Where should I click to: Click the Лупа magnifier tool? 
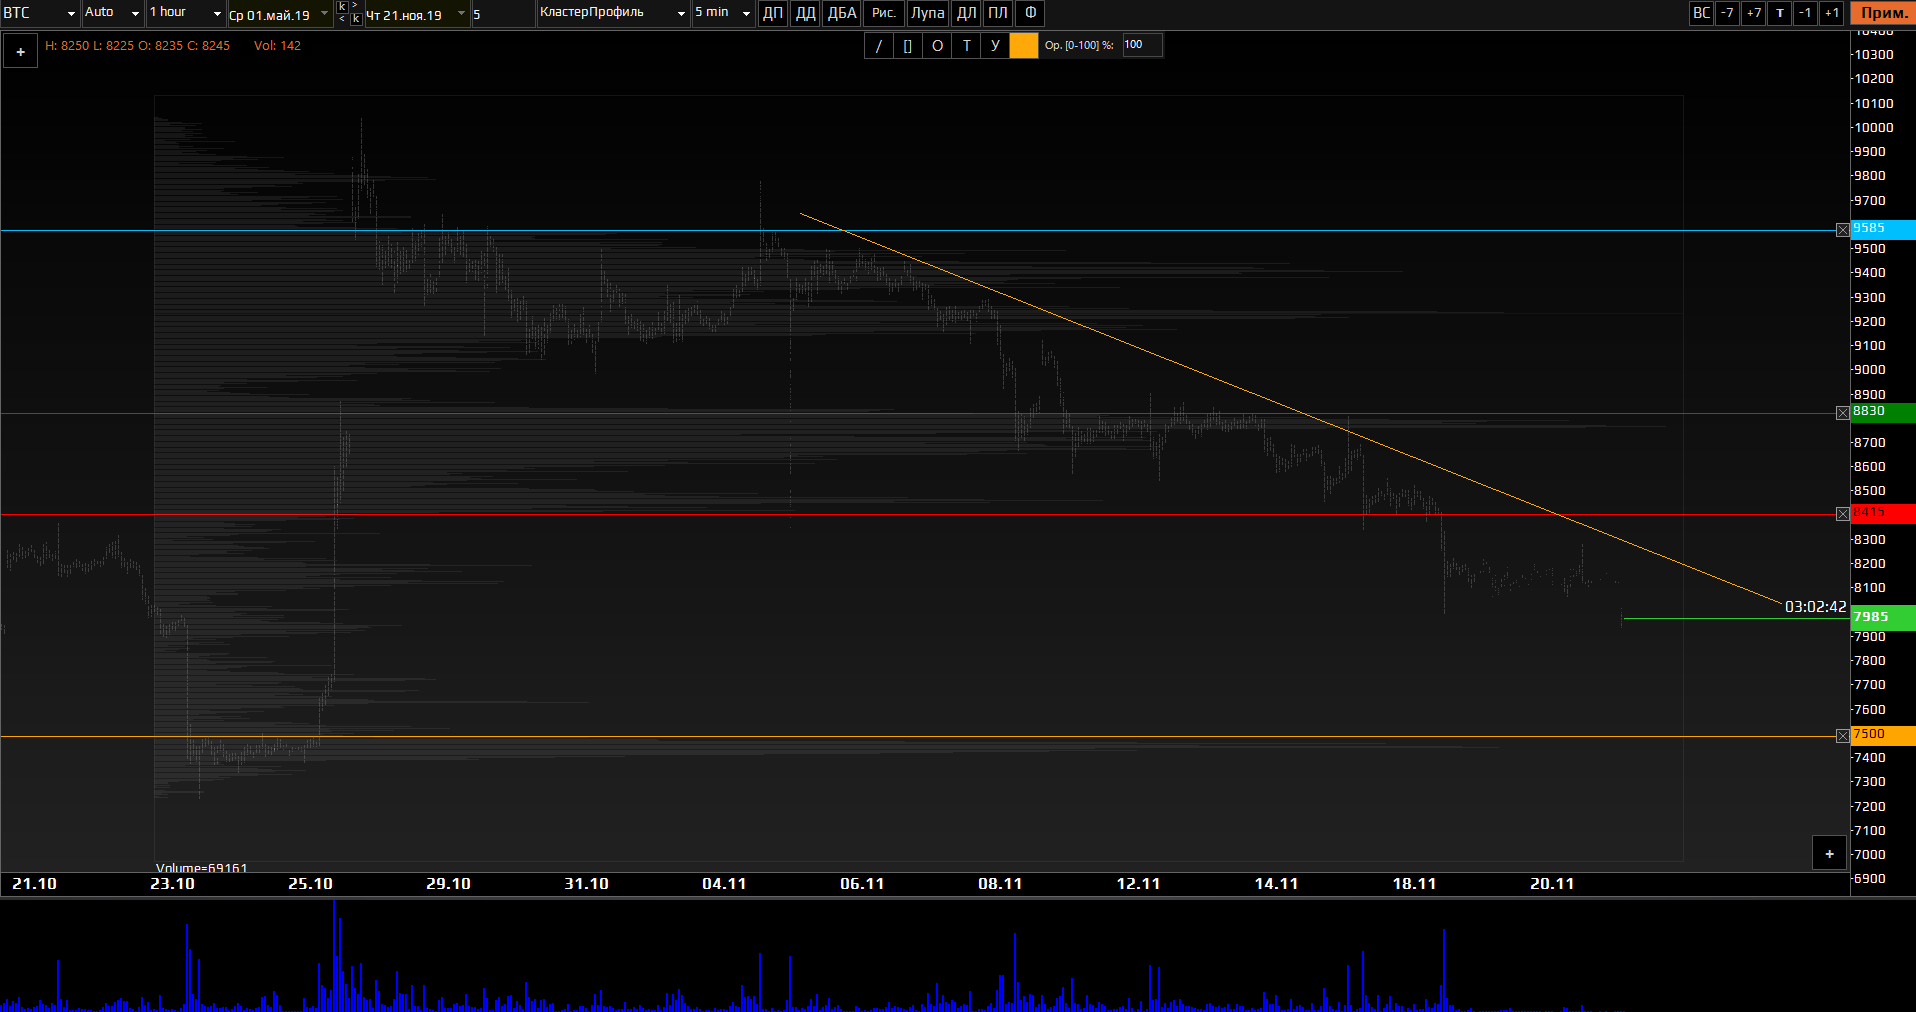927,13
